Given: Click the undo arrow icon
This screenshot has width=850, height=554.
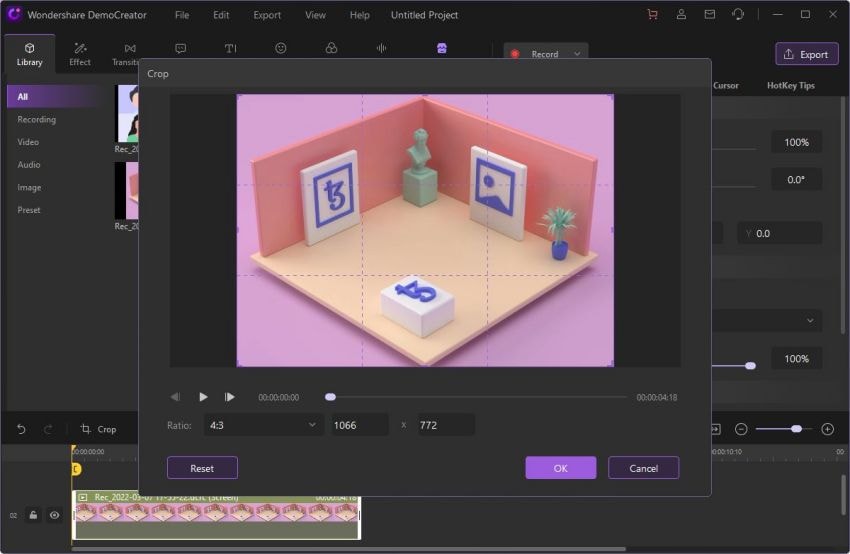Looking at the screenshot, I should click(x=21, y=429).
